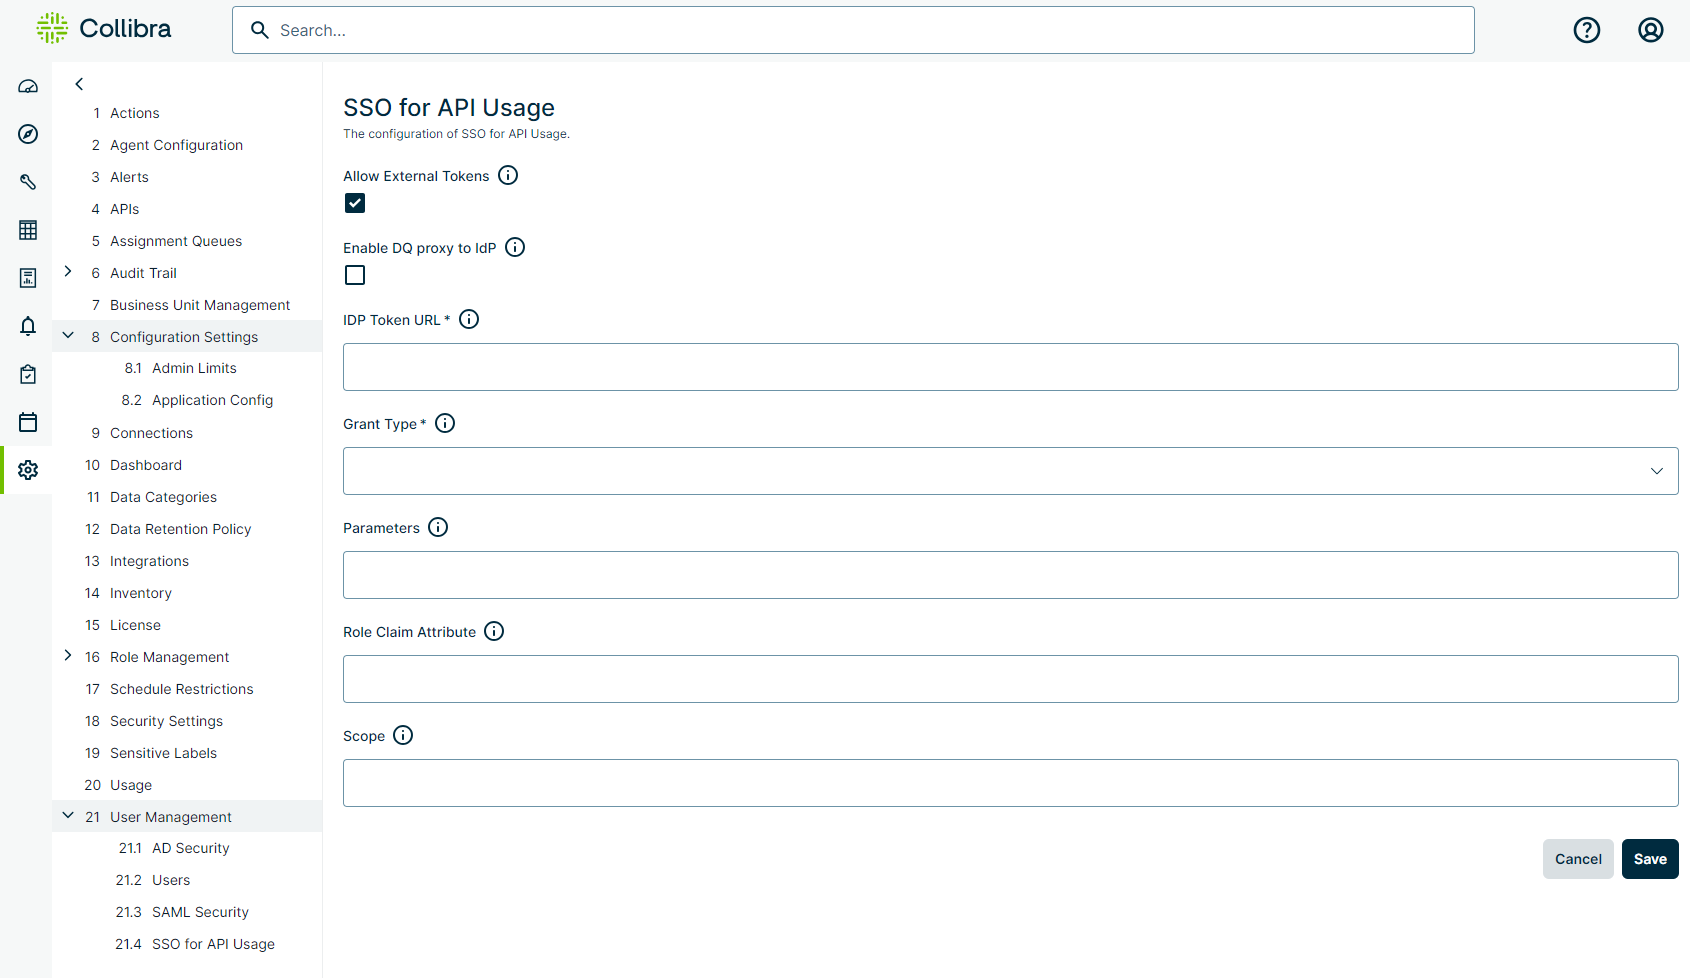
Task: Open the gear settings icon in sidebar
Action: (28, 470)
